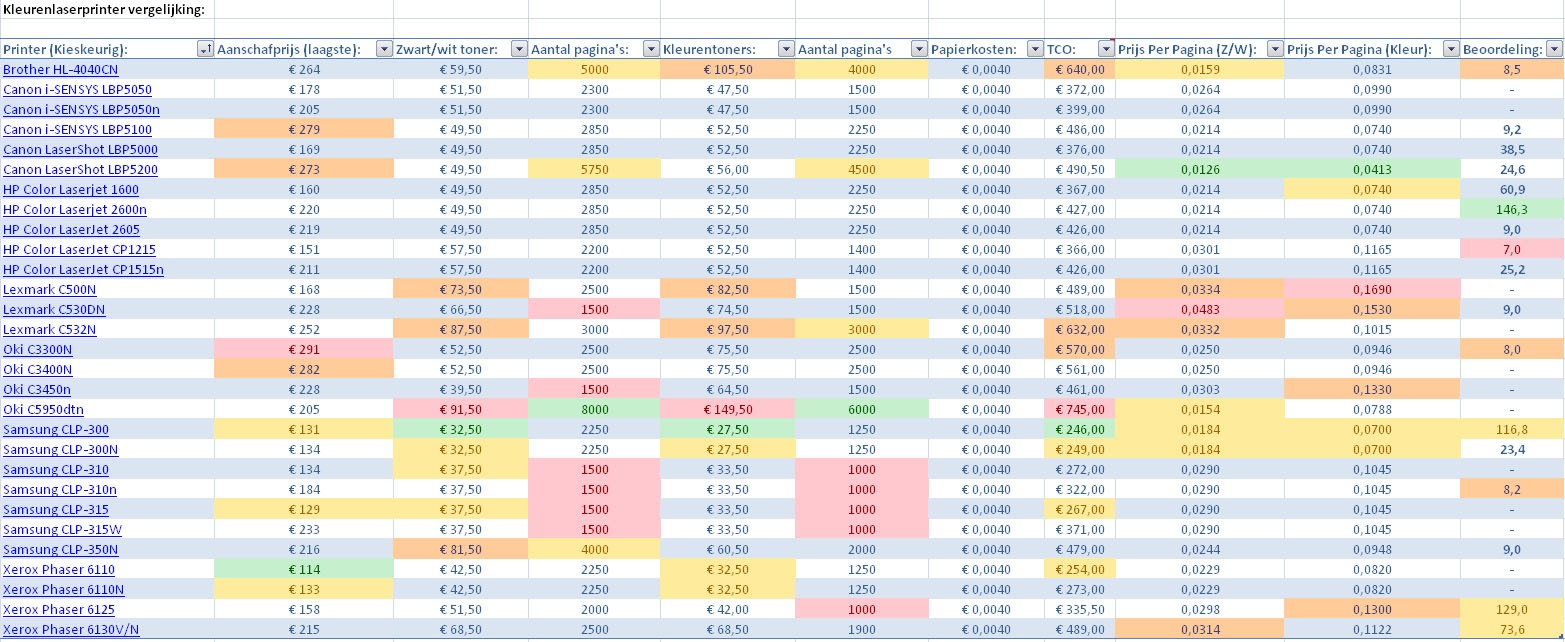Select the green 0,0126 price per page cell
Viewport: 1565px width, 642px height.
[1200, 170]
